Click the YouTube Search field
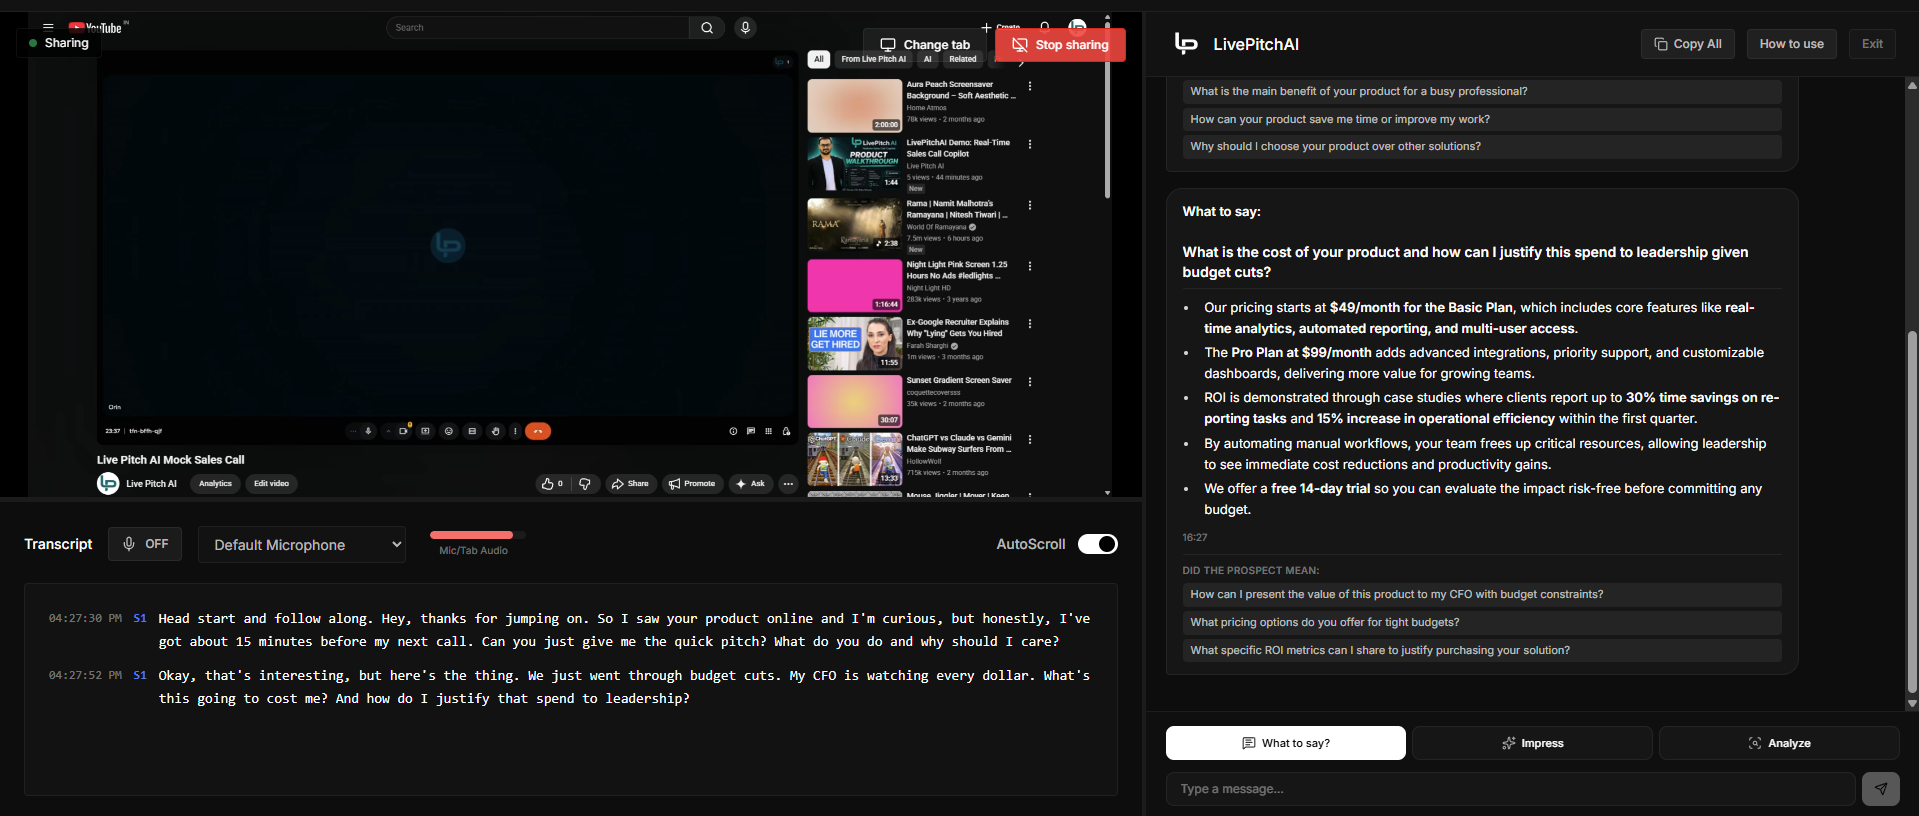Screen dimensions: 1919x816 (x=538, y=28)
